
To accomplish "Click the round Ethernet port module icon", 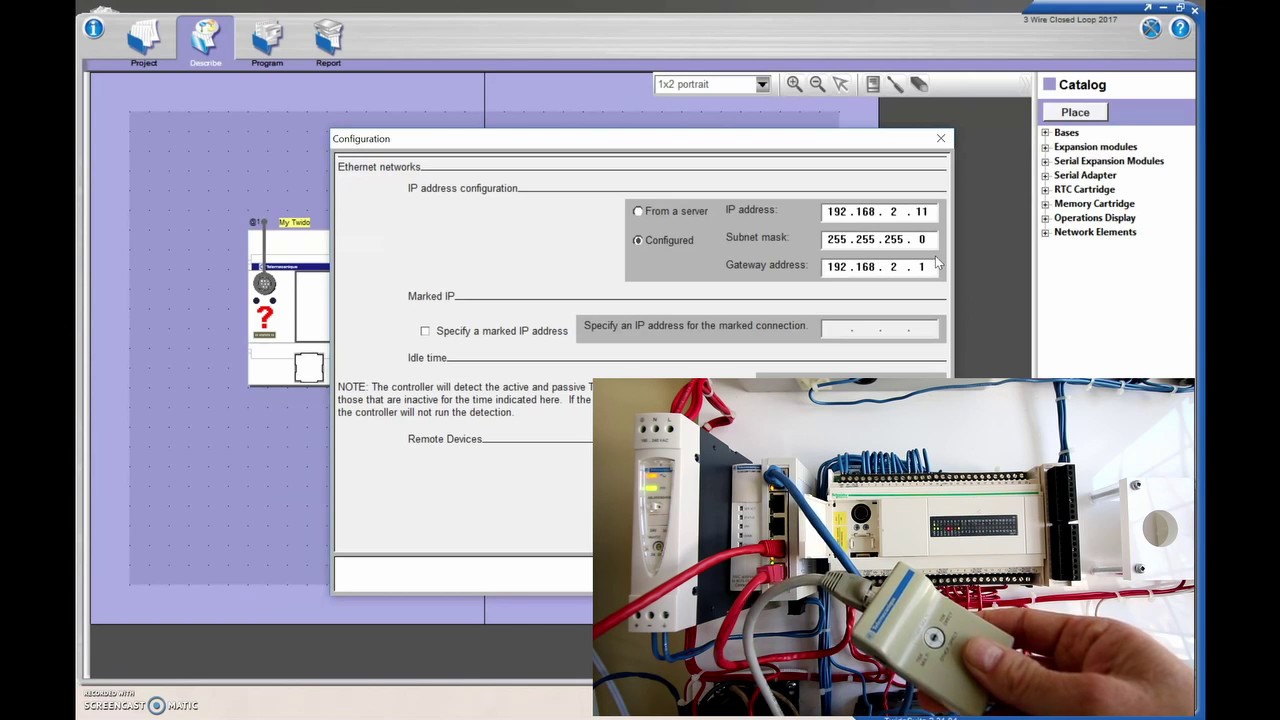I will 264,284.
